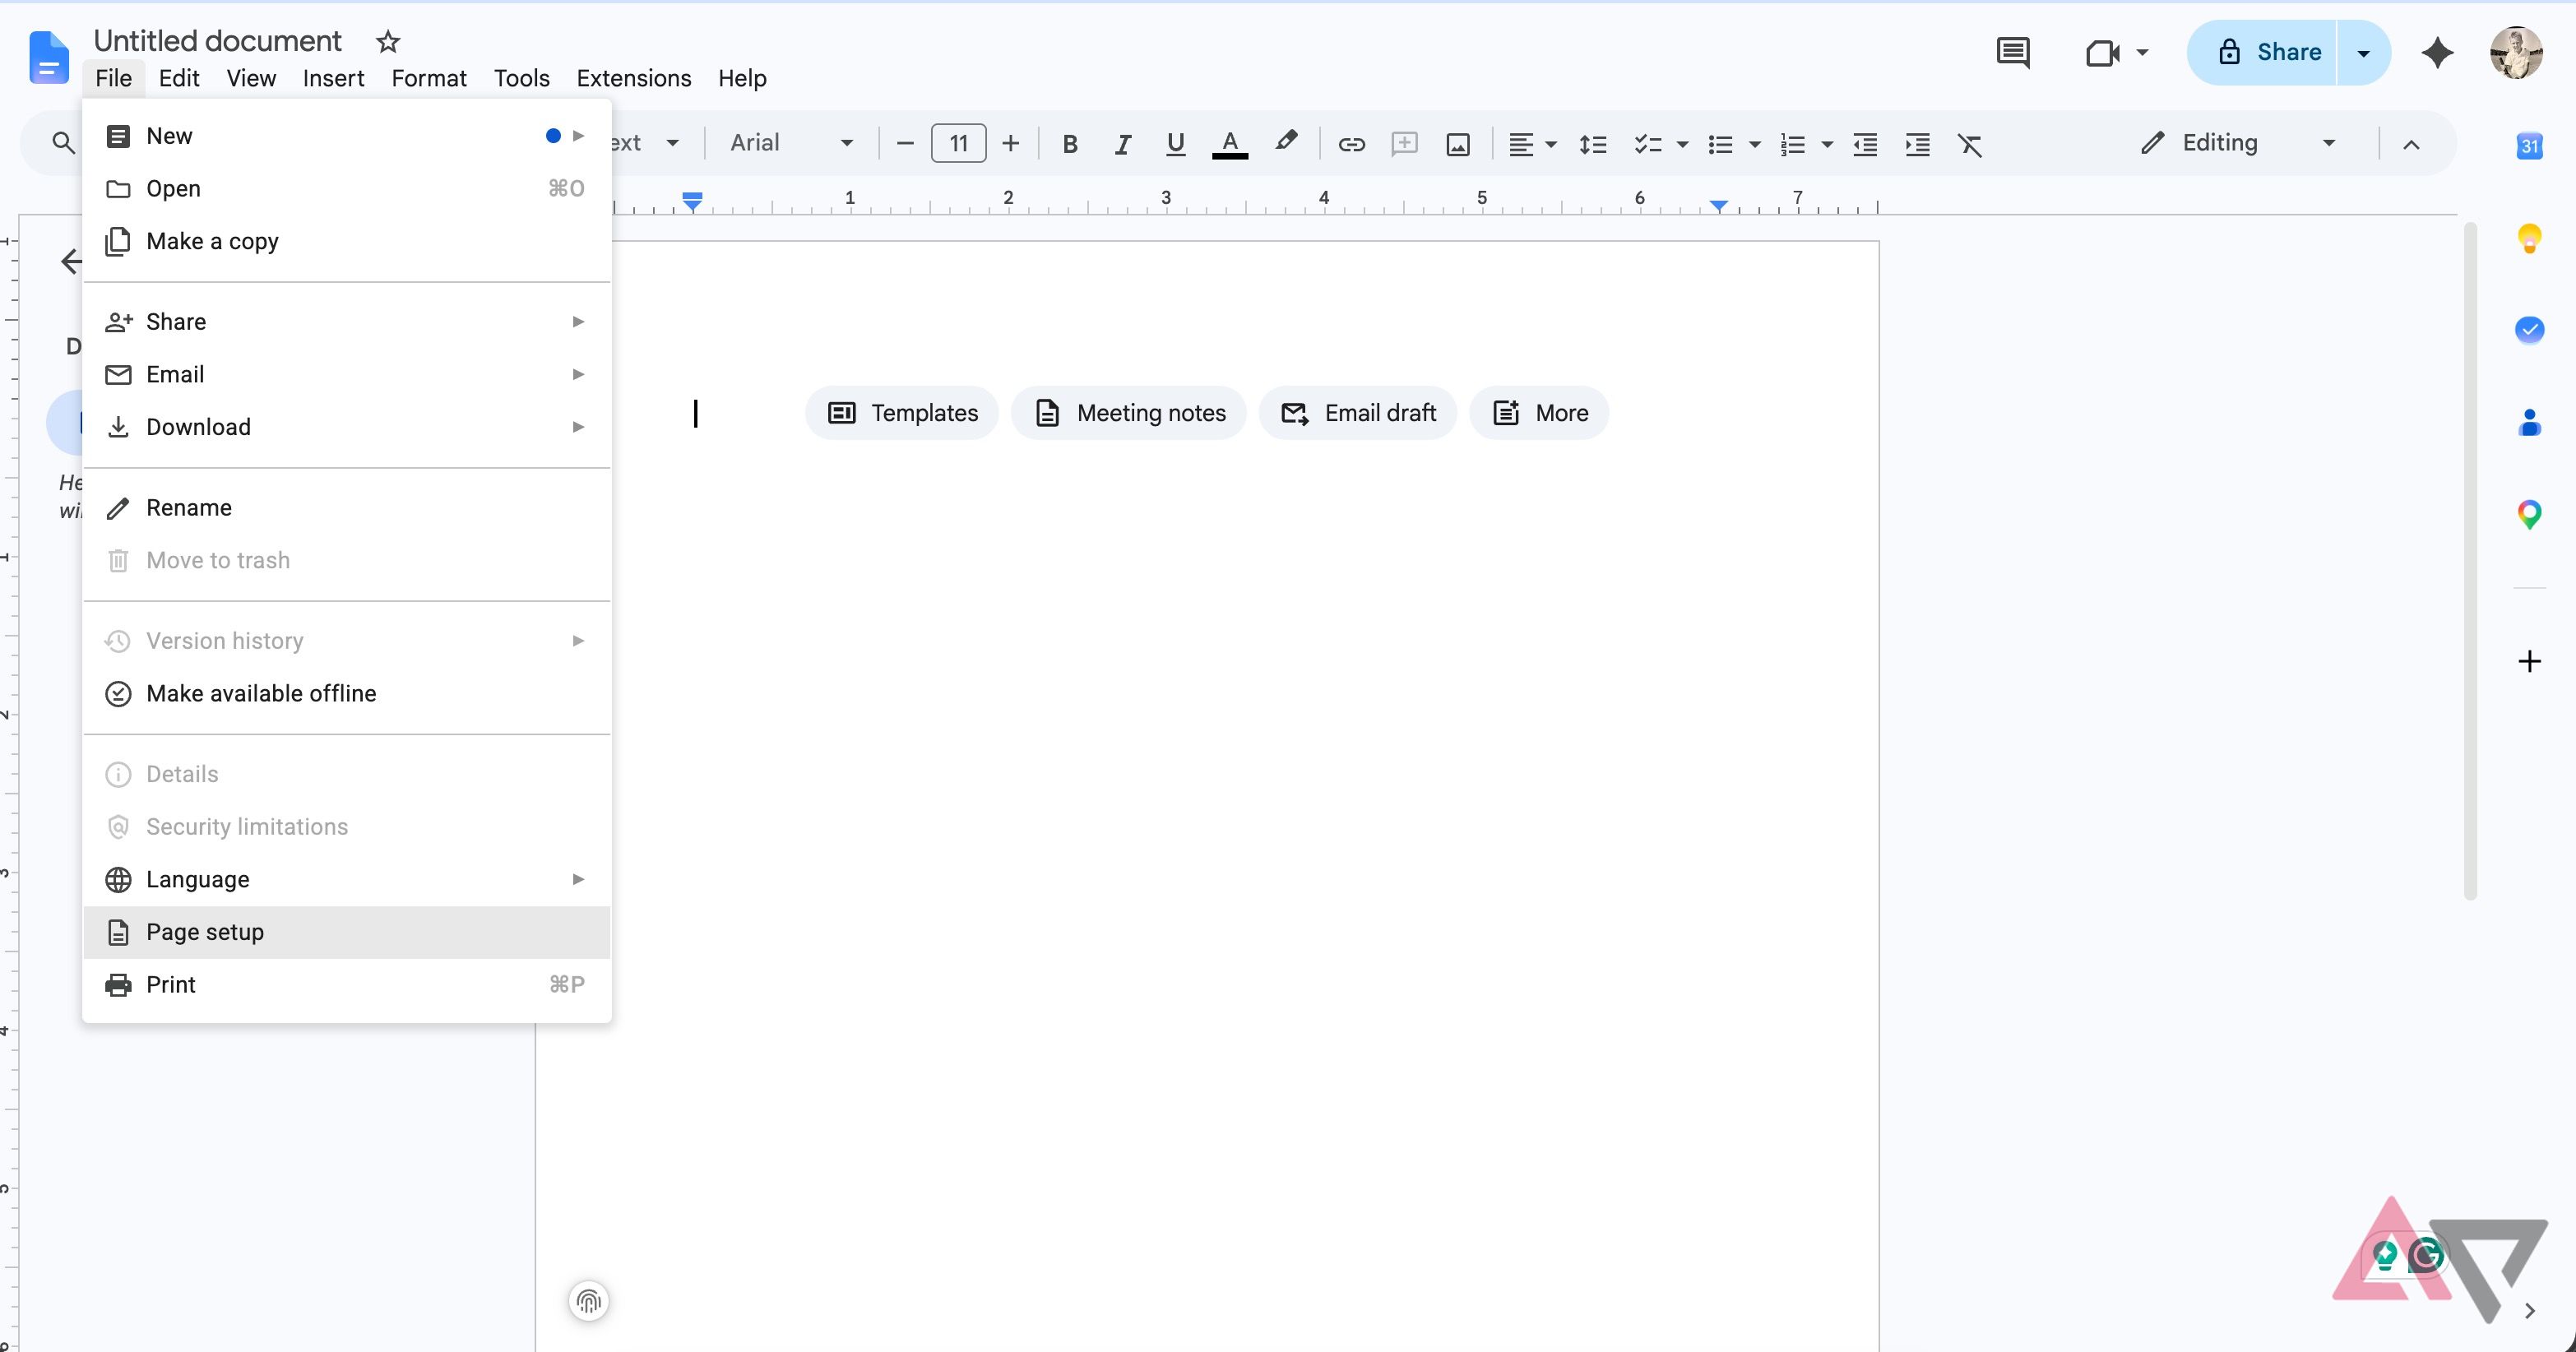The image size is (2576, 1352).
Task: Open the font family dropdown
Action: point(791,143)
